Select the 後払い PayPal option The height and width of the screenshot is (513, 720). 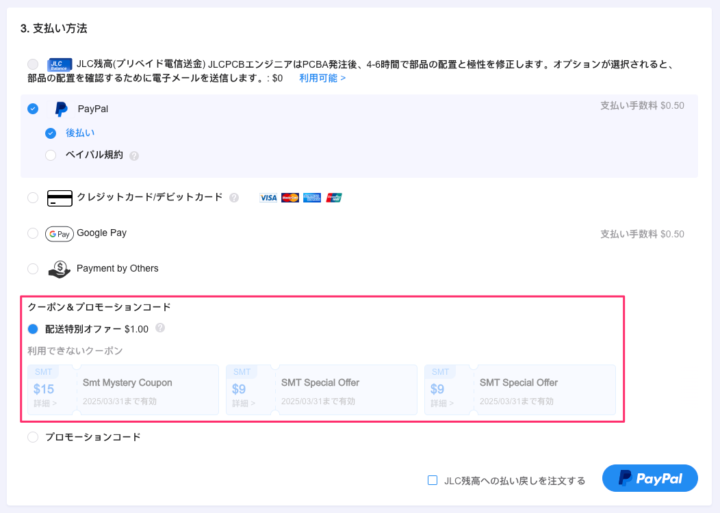(x=51, y=132)
